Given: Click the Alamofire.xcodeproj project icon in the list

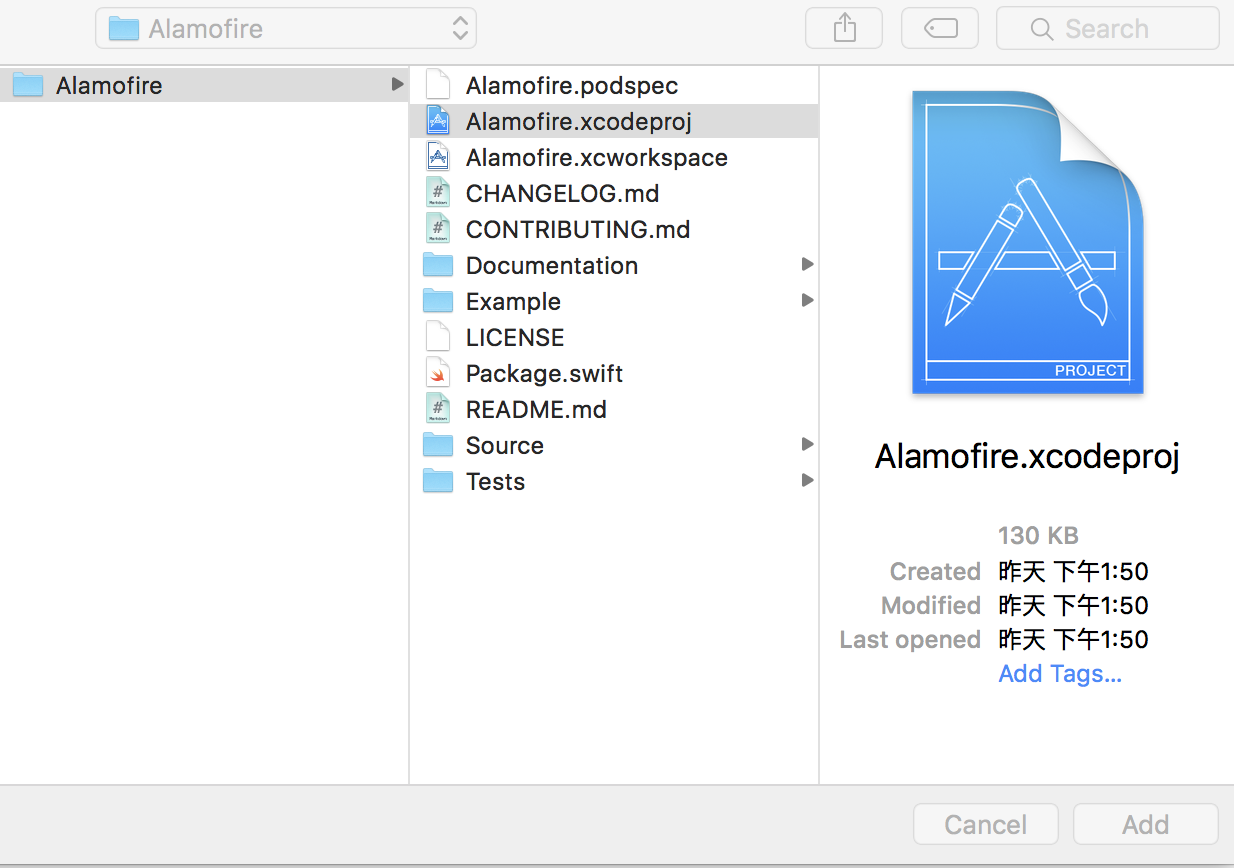Looking at the screenshot, I should 438,122.
